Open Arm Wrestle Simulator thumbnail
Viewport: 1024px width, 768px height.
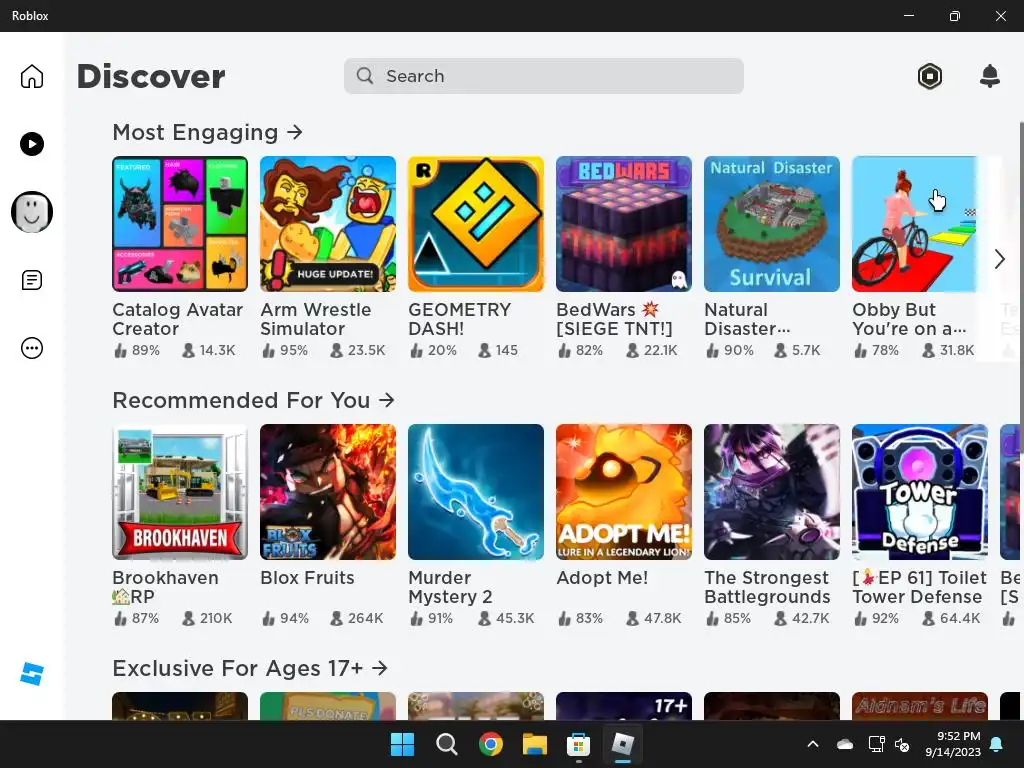coord(328,224)
